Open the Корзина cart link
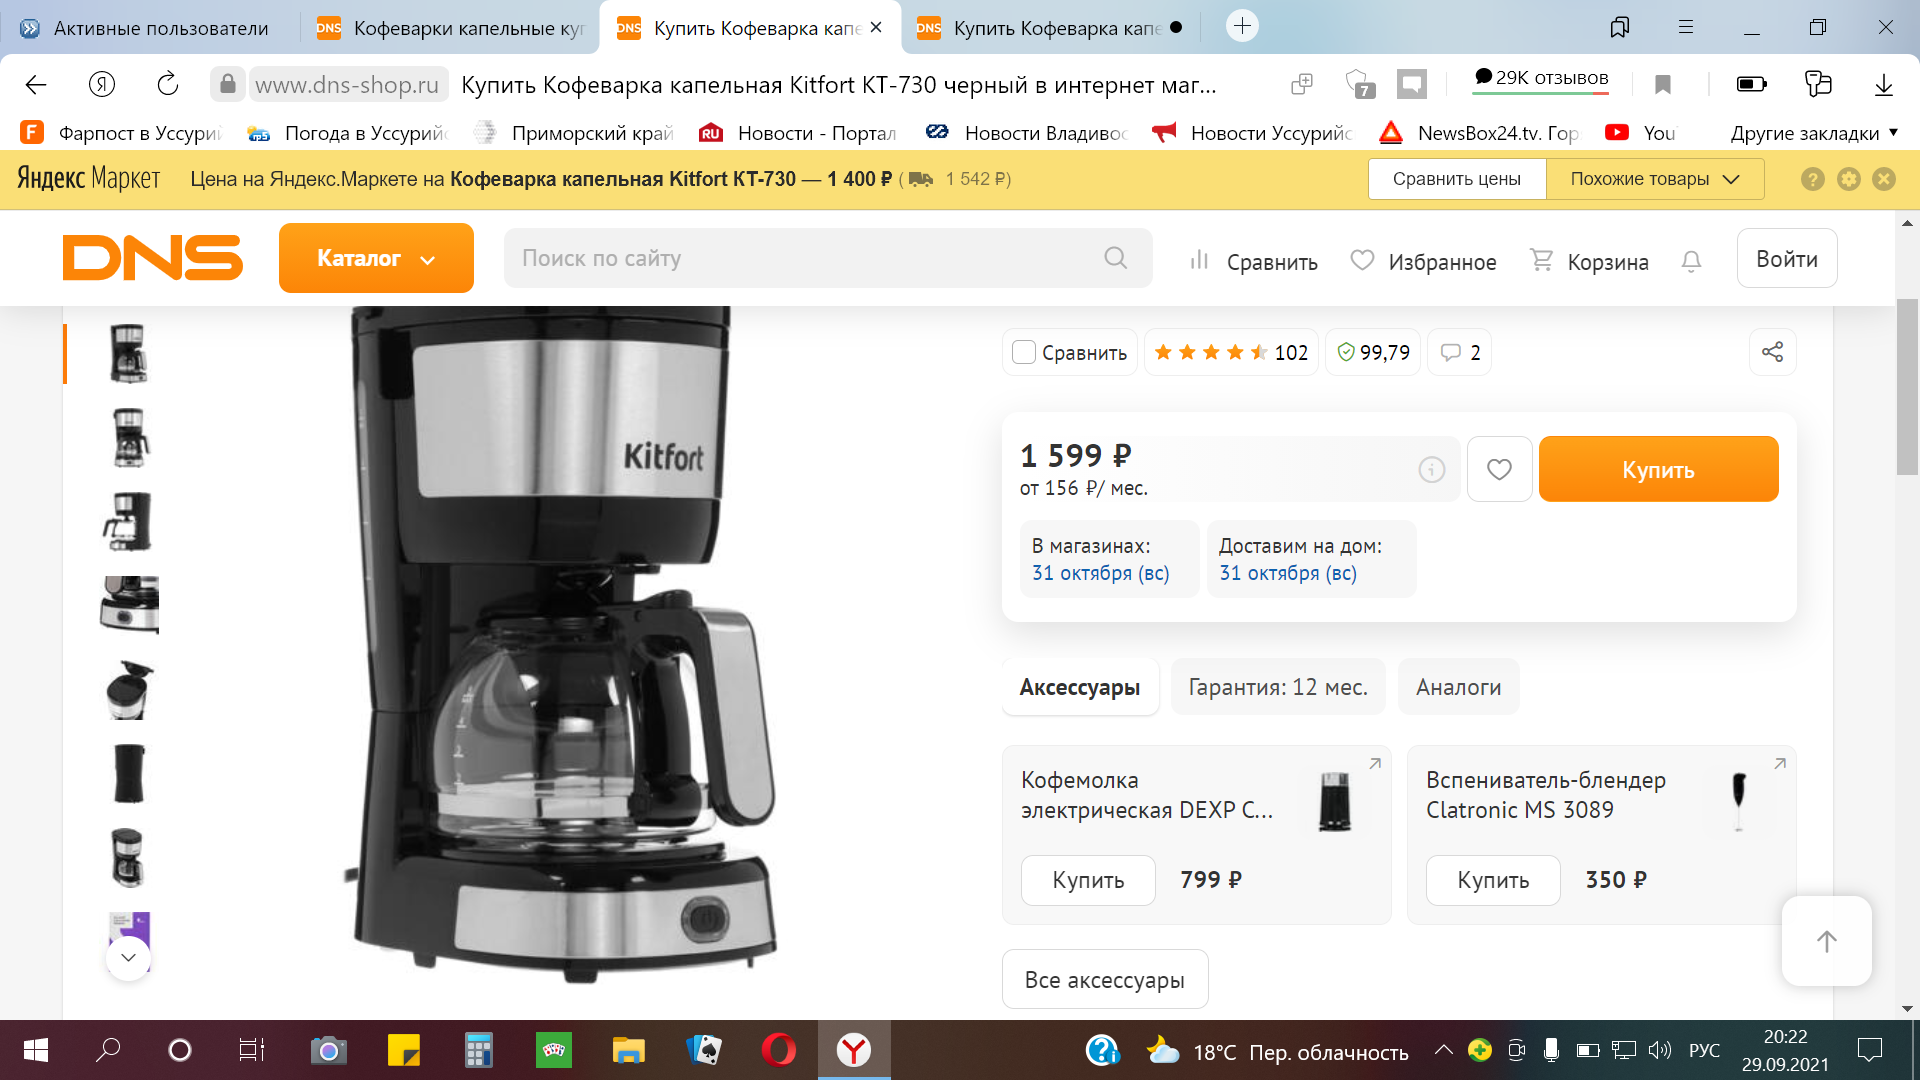The width and height of the screenshot is (1920, 1080). point(1590,261)
